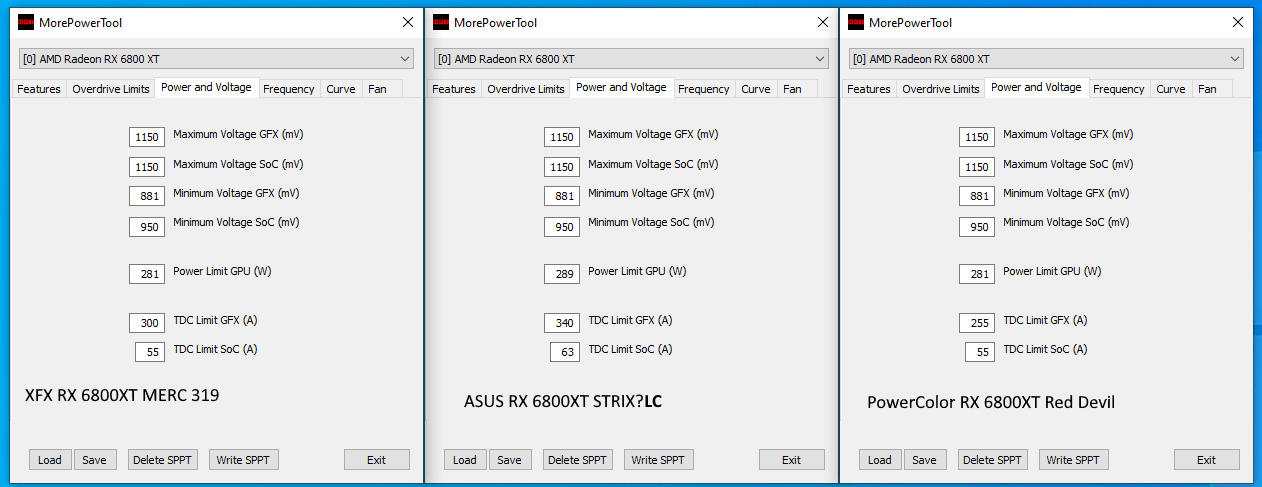Edit Maximum Voltage GFX field in ASUS STRIX LC window
Image resolution: width=1262 pixels, height=487 pixels.
(562, 137)
